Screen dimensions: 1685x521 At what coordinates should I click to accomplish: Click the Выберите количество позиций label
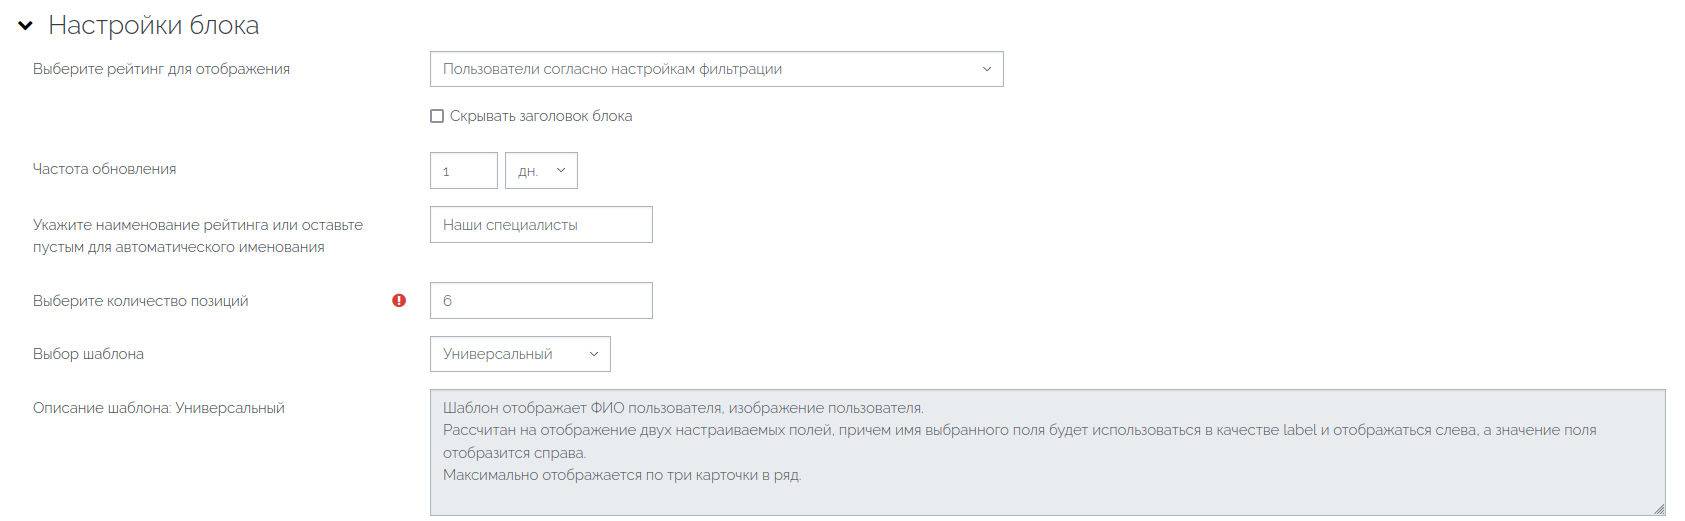coord(141,301)
